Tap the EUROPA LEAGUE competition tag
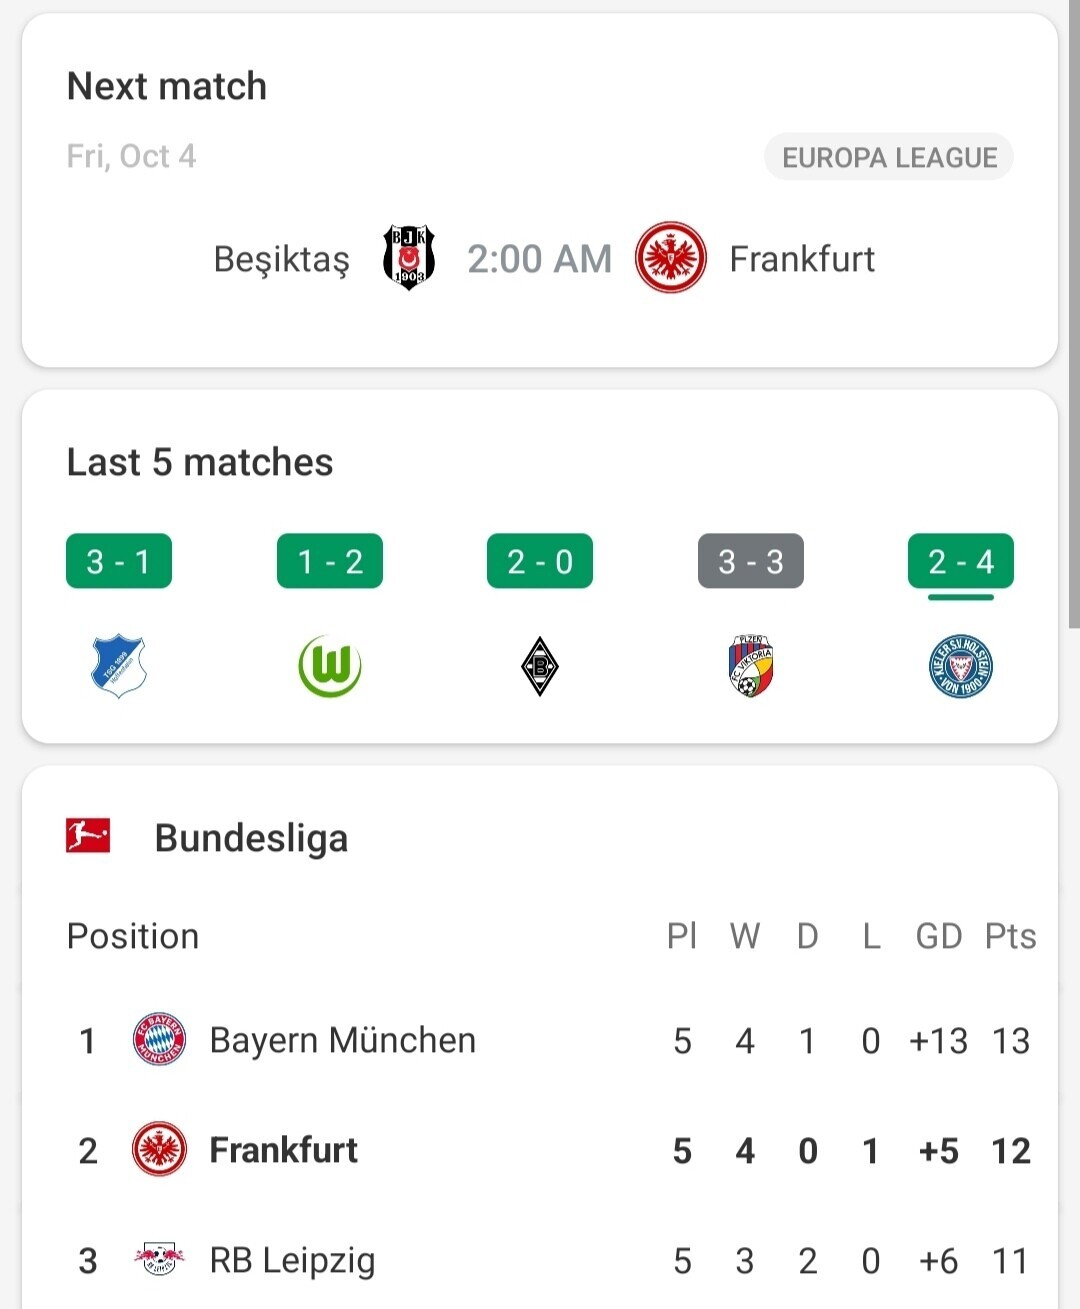Screen dimensions: 1080x1309 click(x=889, y=157)
